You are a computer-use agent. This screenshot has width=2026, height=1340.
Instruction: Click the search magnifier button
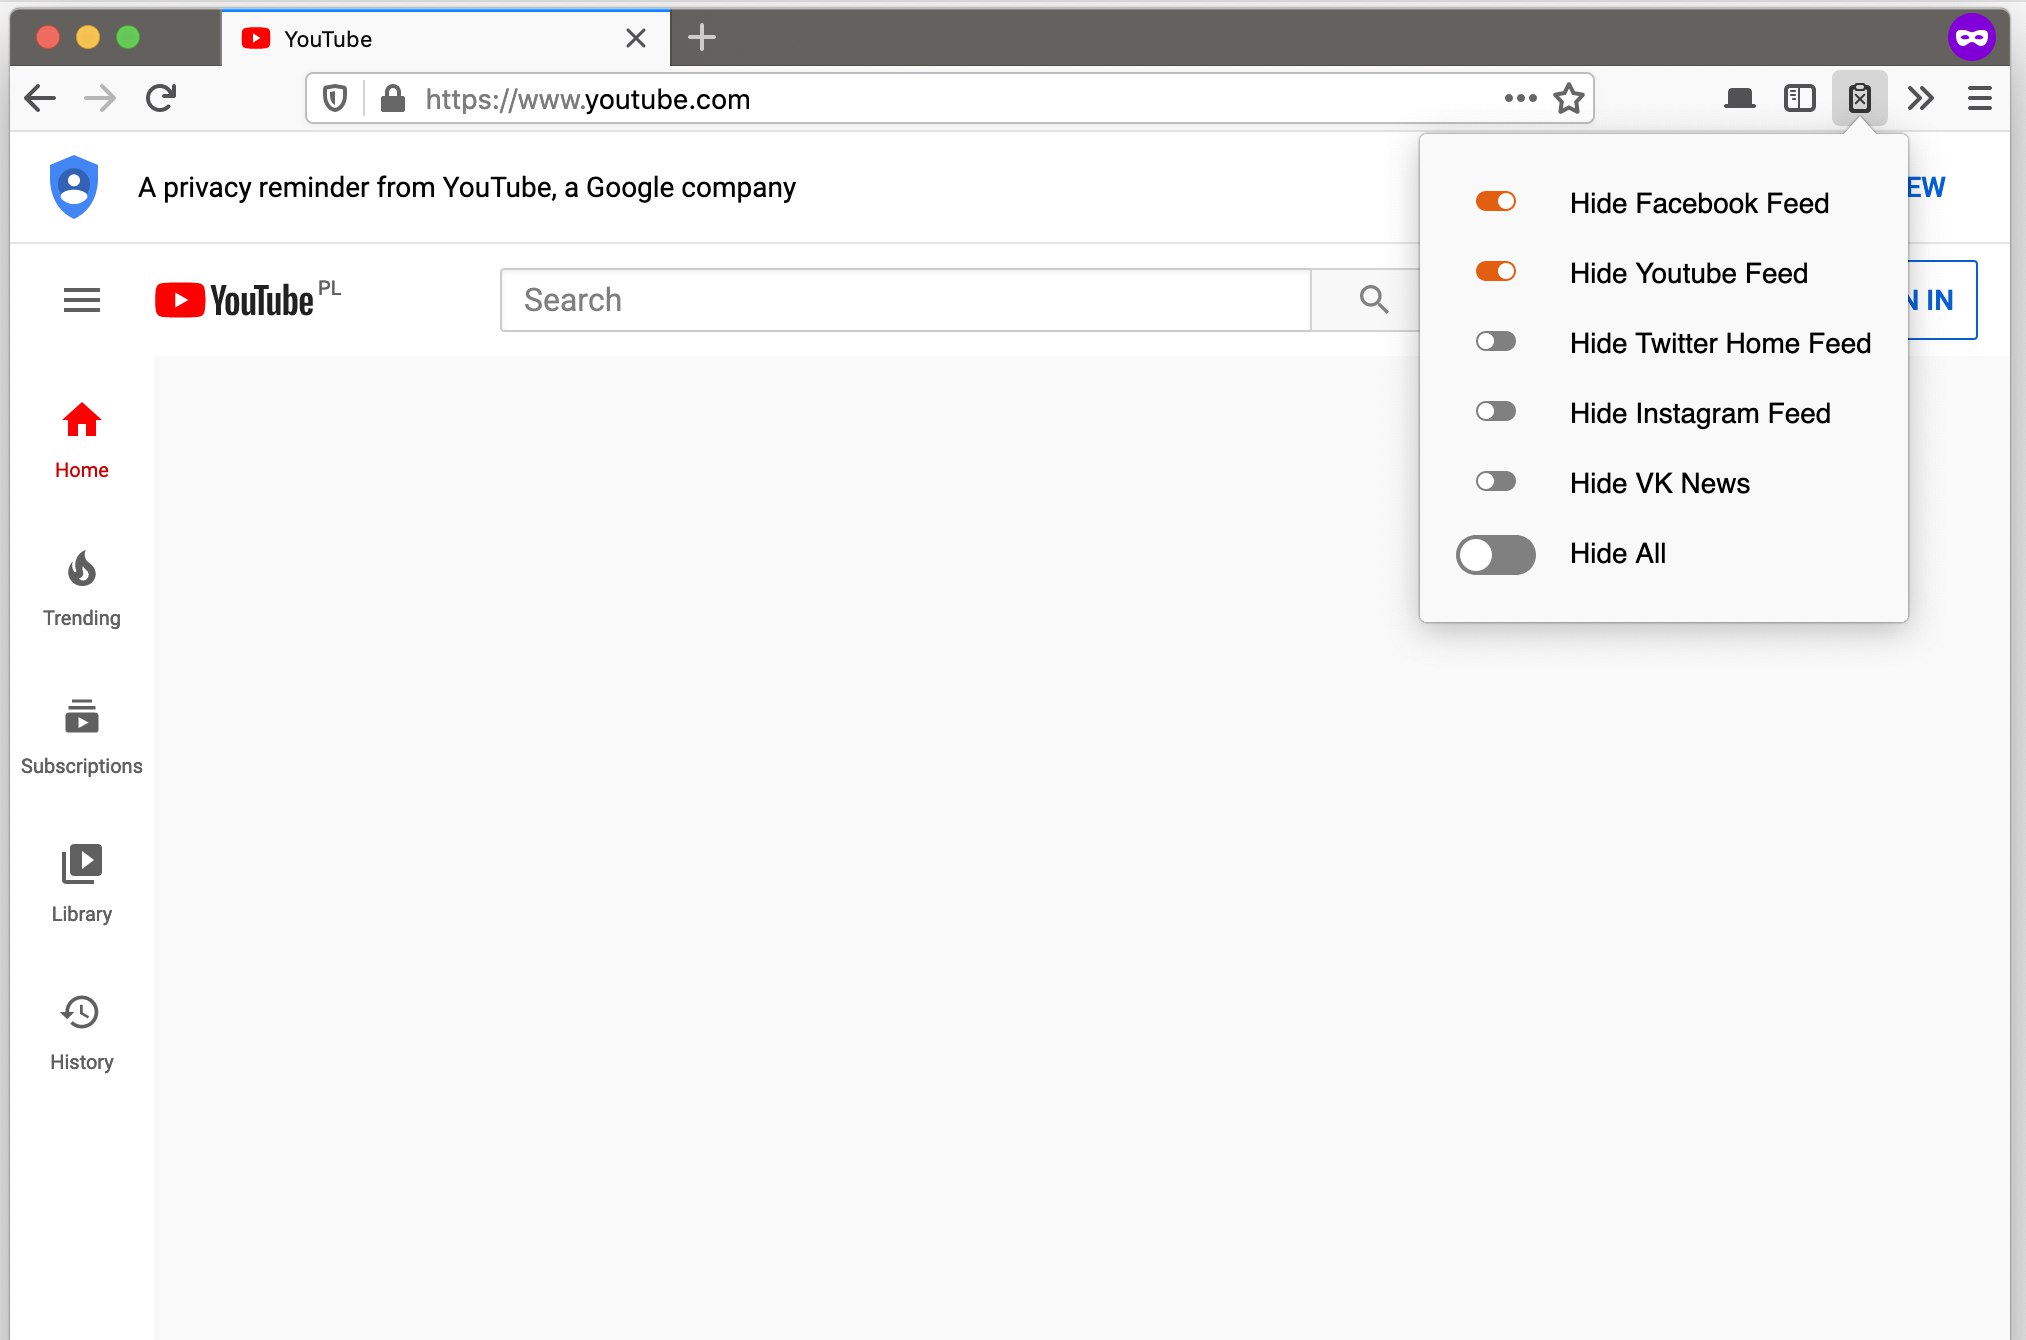[x=1374, y=300]
